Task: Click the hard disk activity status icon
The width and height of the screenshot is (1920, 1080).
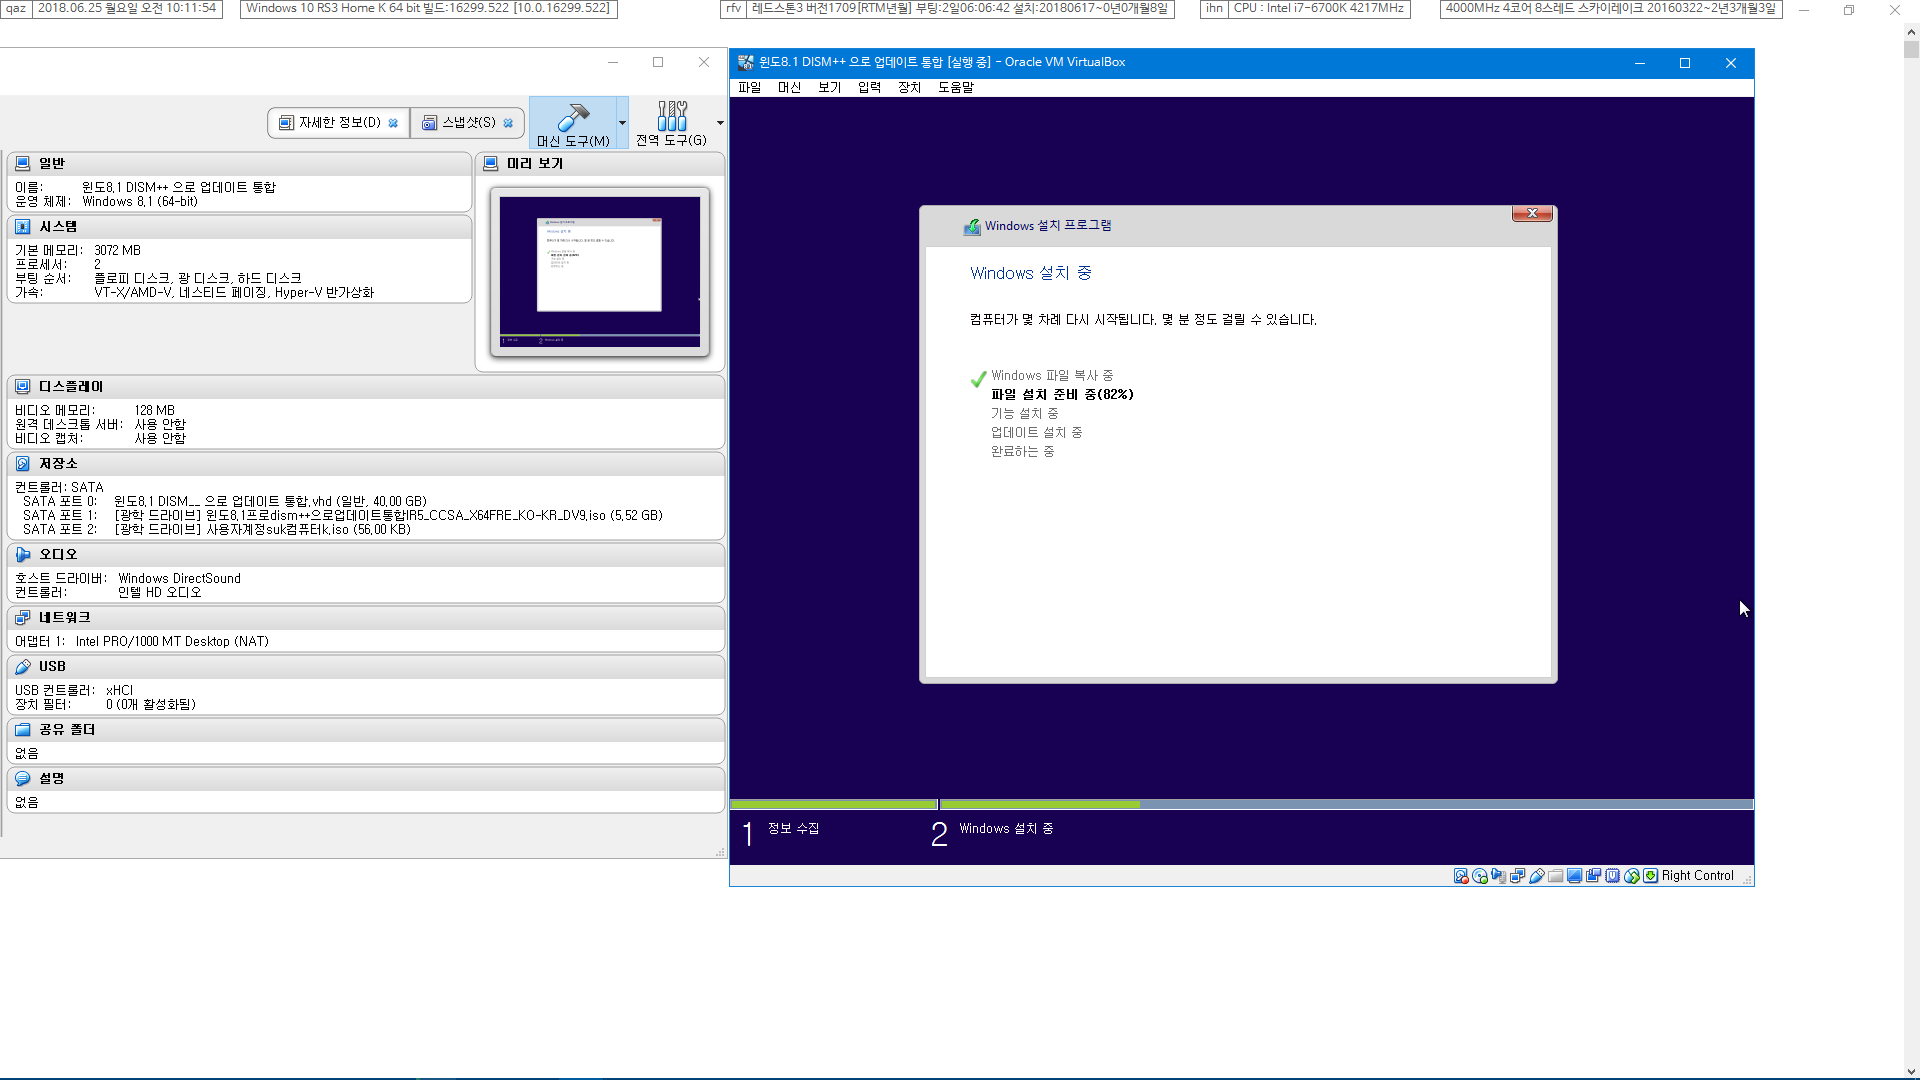Action: pos(1461,876)
